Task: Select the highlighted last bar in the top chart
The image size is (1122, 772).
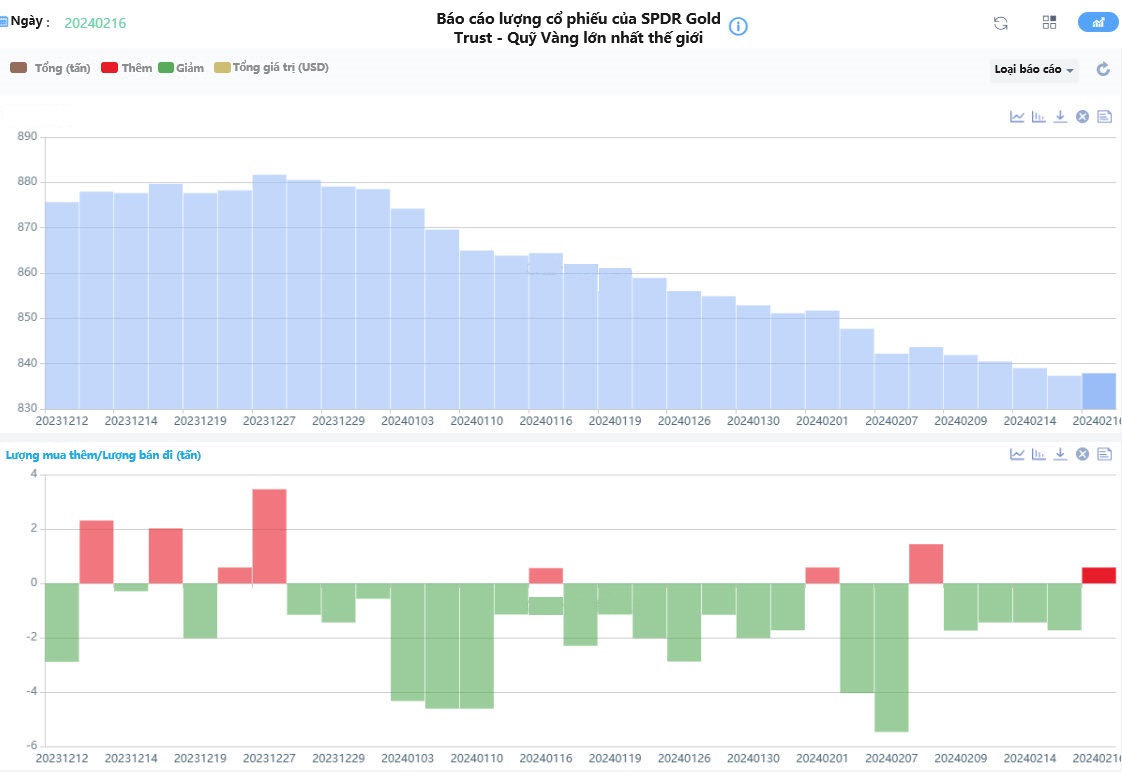Action: click(1098, 391)
